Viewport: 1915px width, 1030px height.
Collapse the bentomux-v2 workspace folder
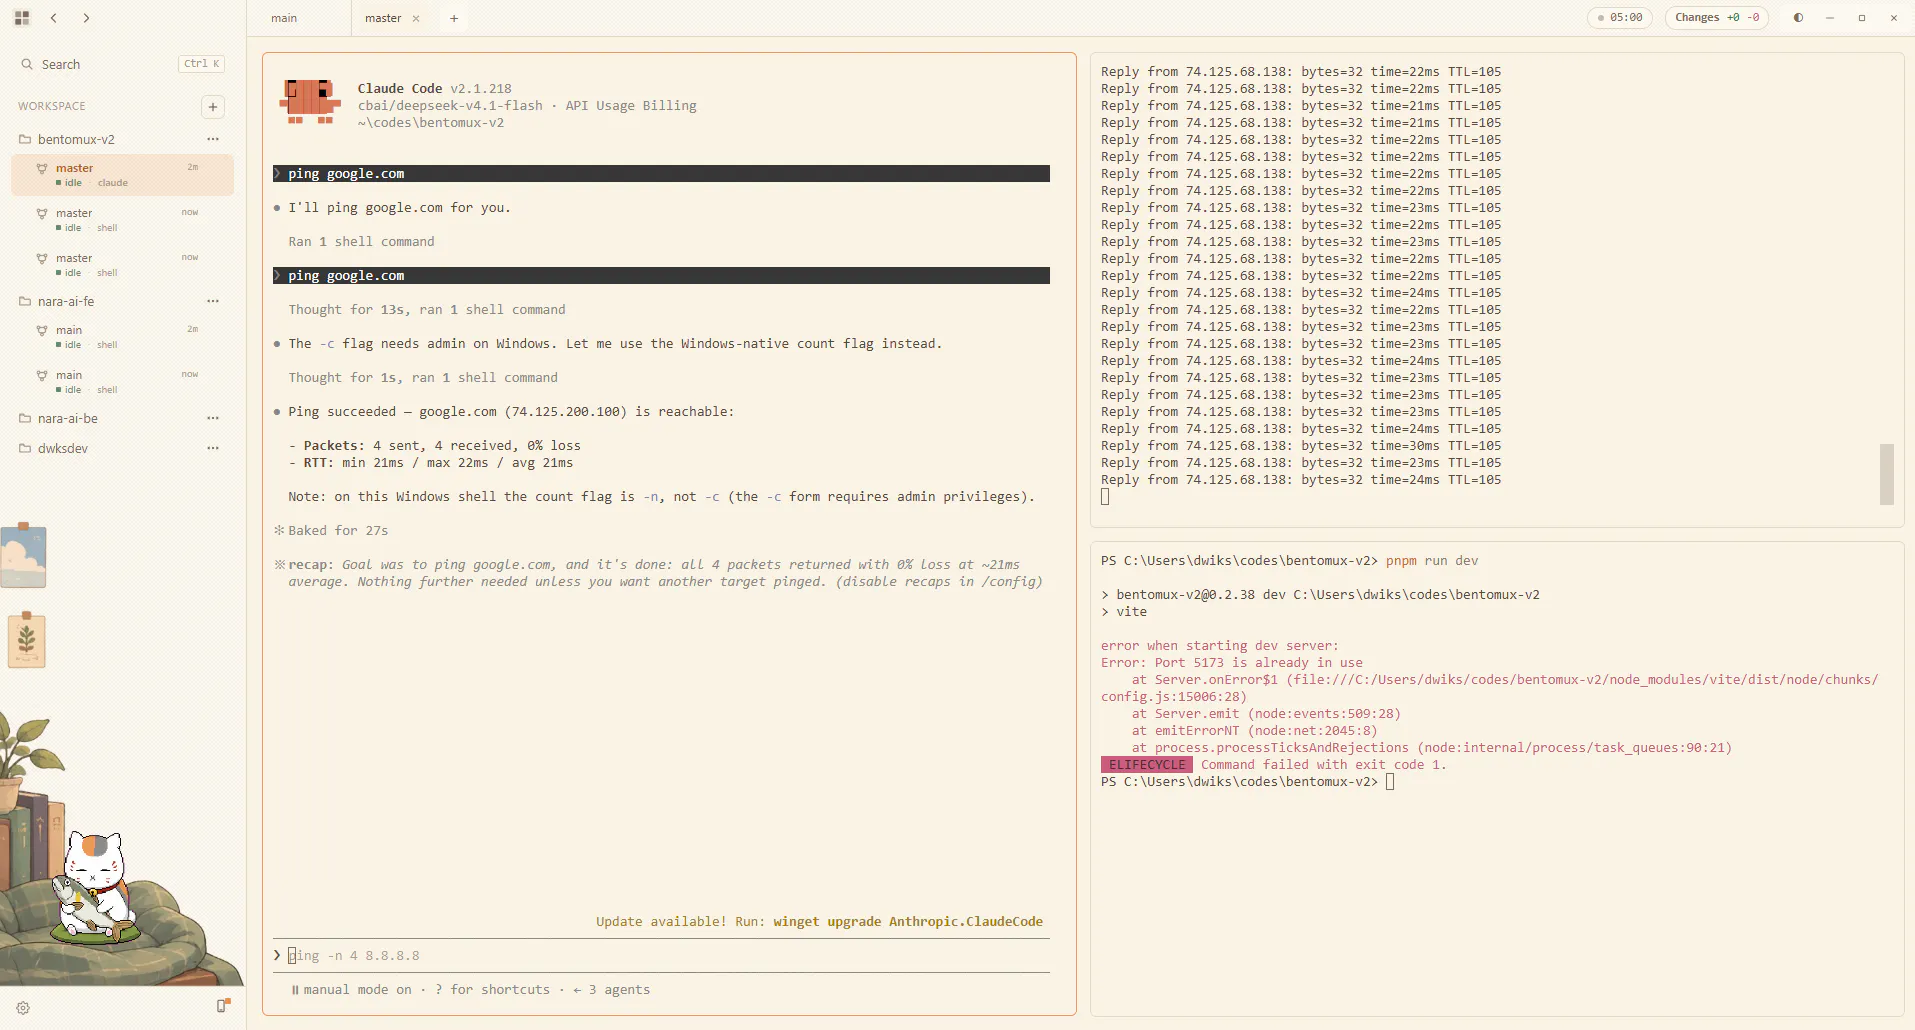tap(77, 139)
